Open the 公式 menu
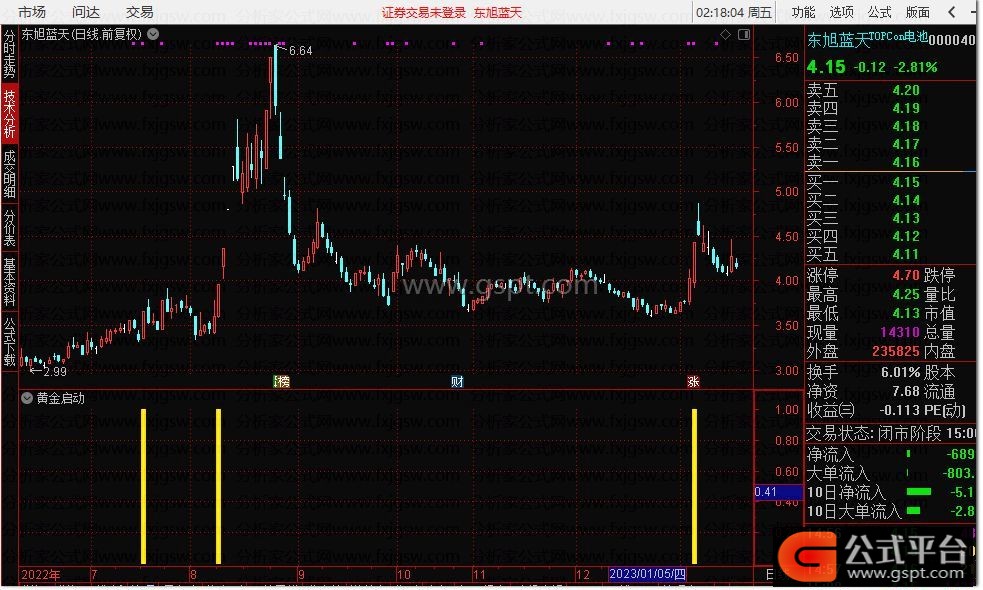Image resolution: width=983 pixels, height=590 pixels. [x=880, y=12]
